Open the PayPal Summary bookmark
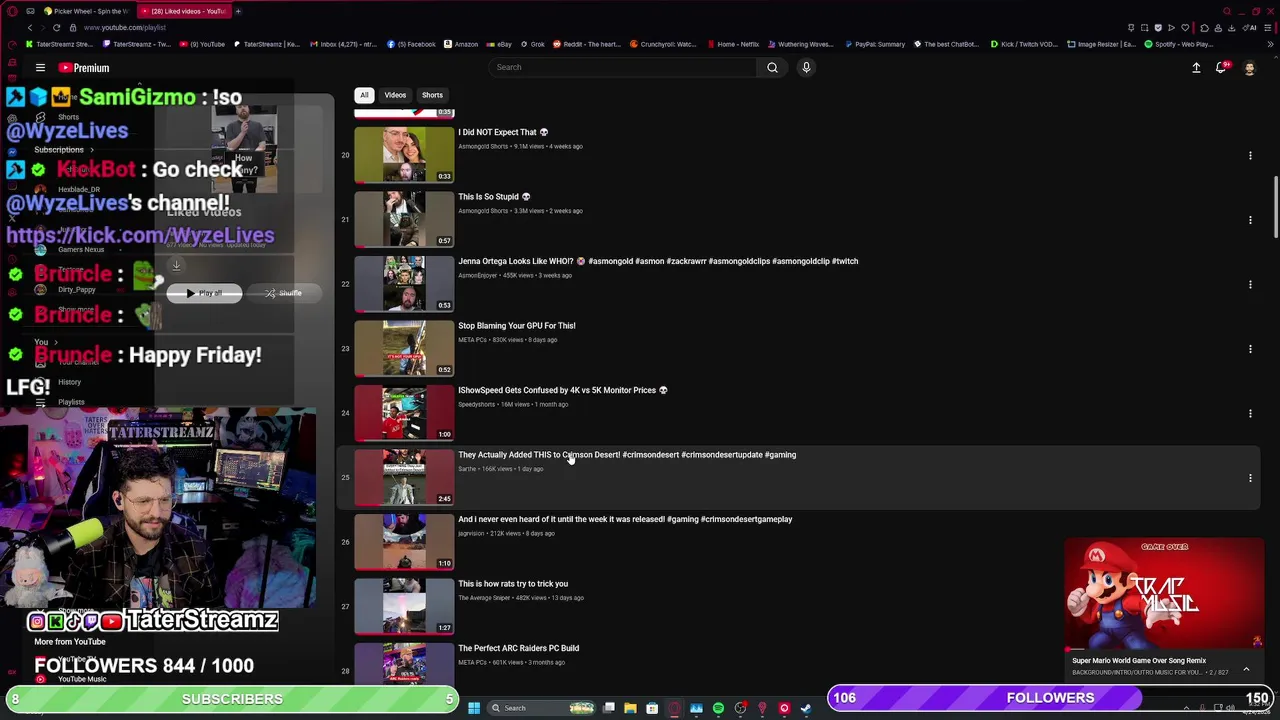Viewport: 1280px width, 720px height. pyautogui.click(x=874, y=44)
